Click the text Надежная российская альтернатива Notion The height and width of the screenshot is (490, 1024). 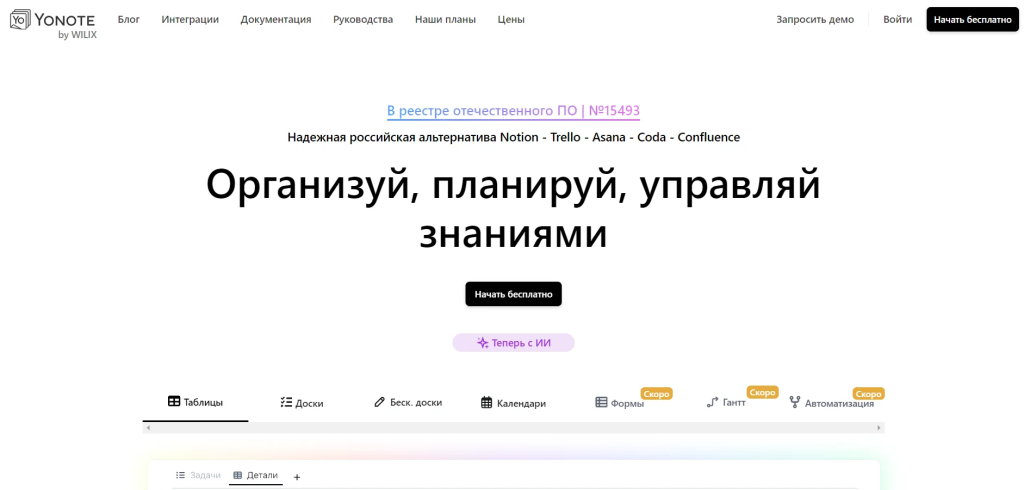(x=412, y=138)
